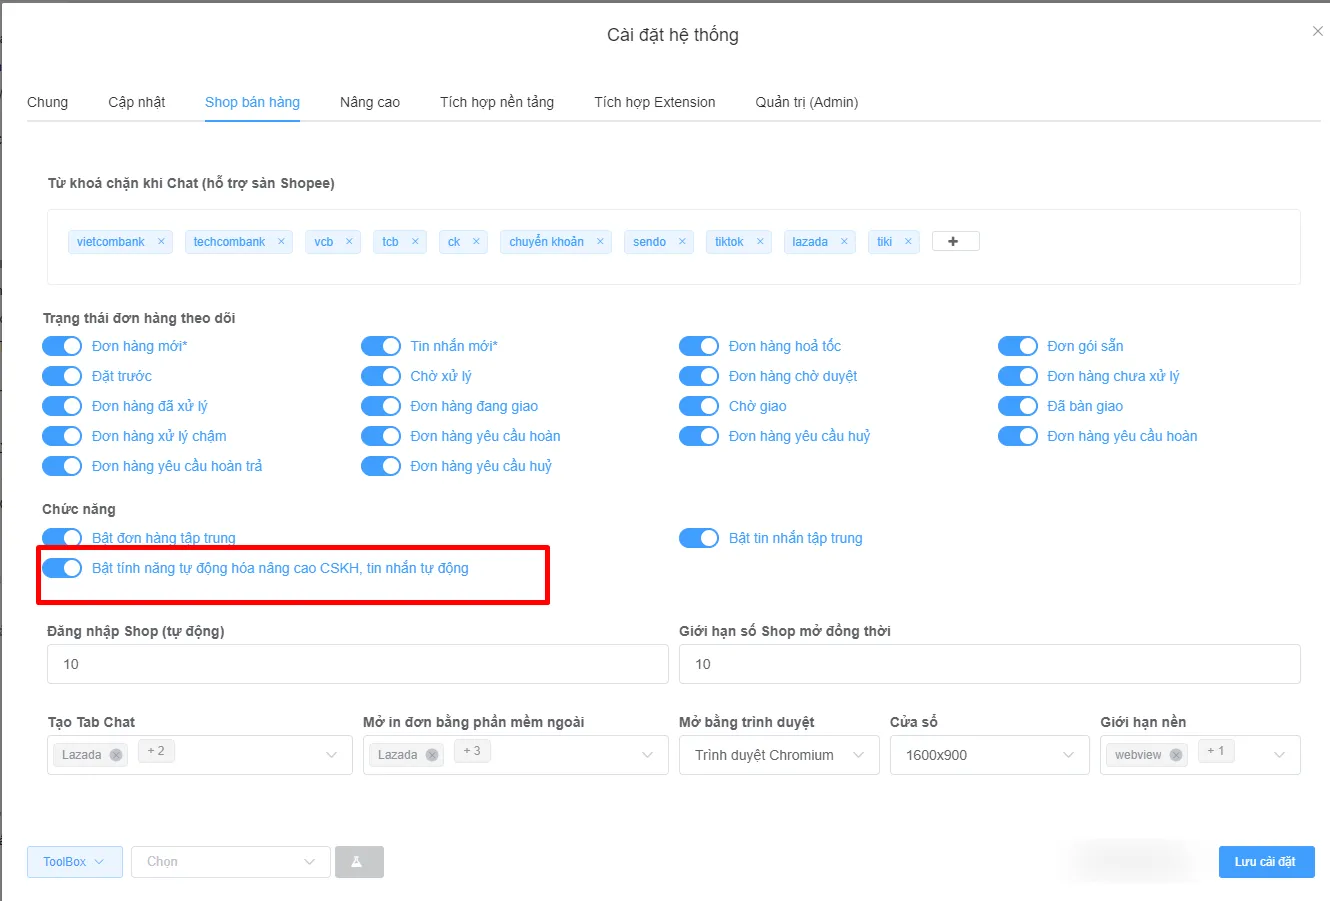Click the flask icon button beside Chọn
Viewport: 1330px width, 901px height.
[x=359, y=862]
